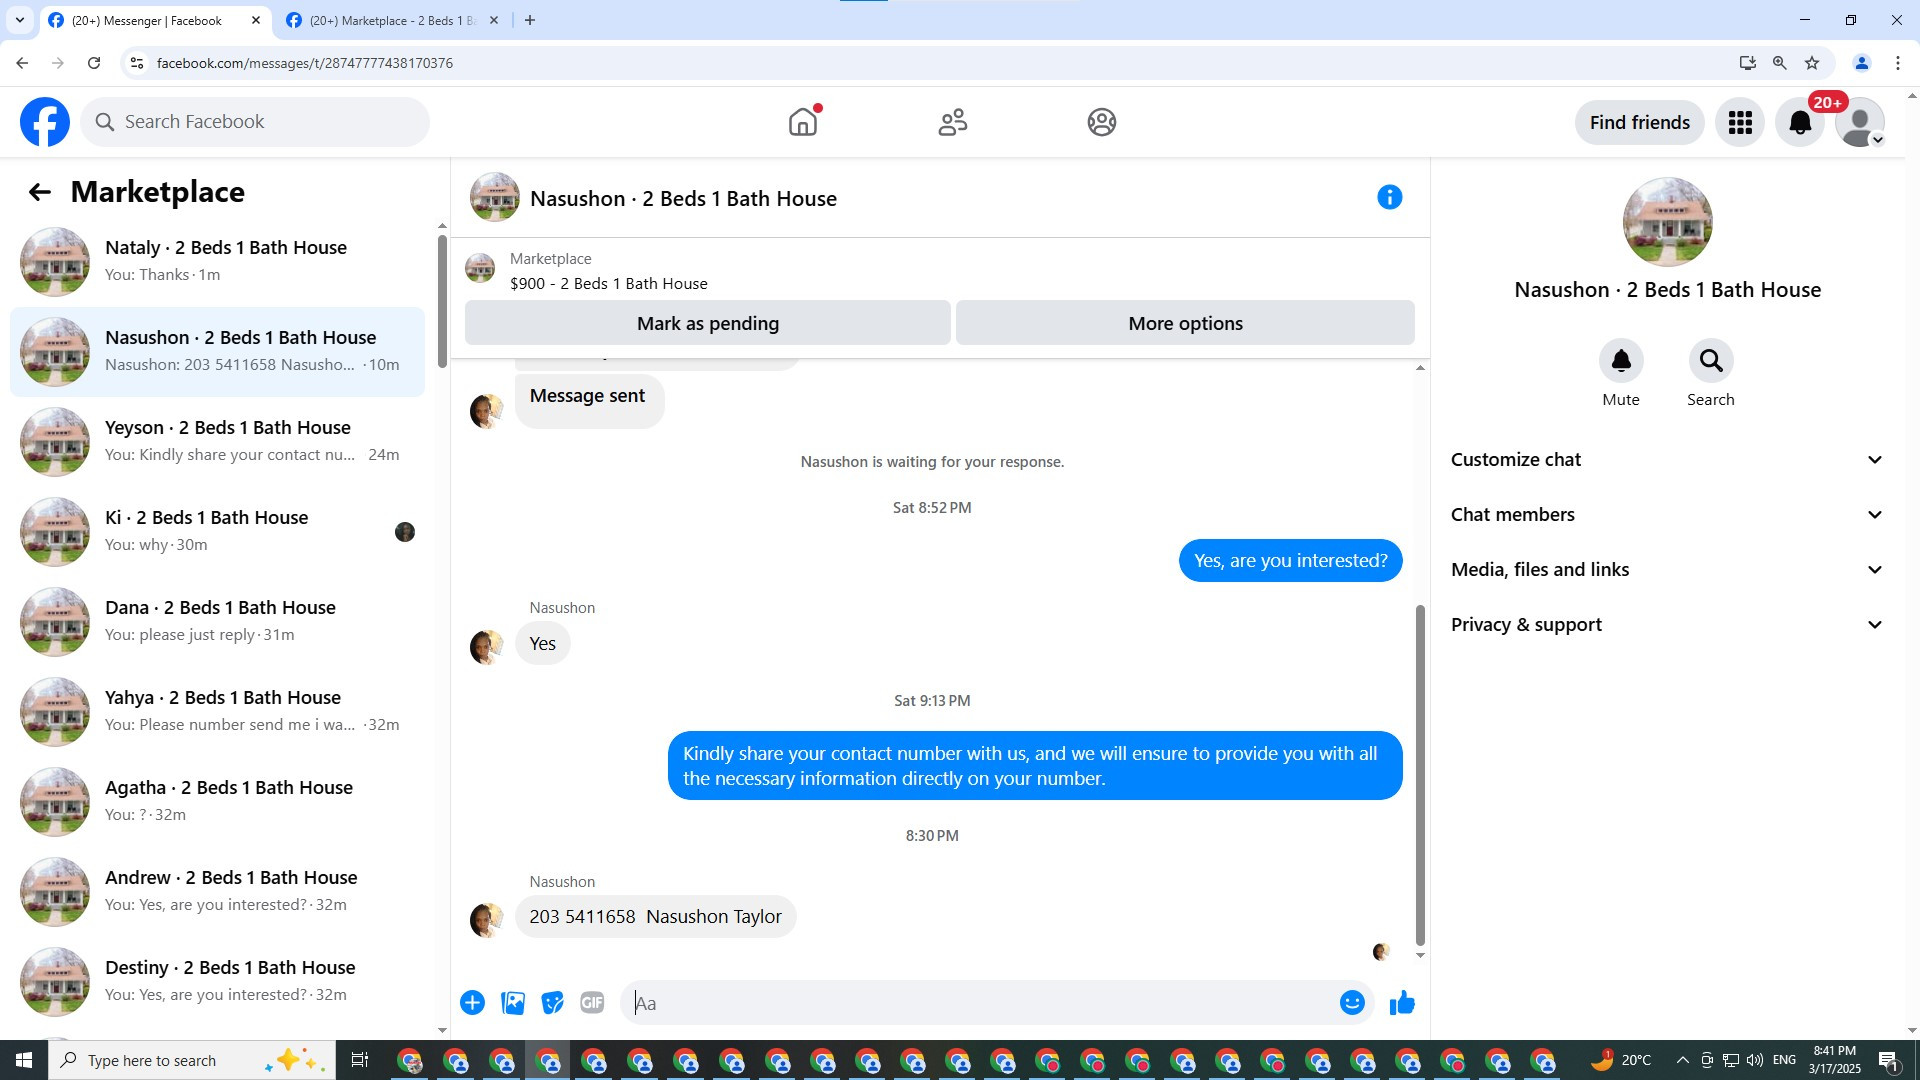Open the large listing photo in right panel
The width and height of the screenshot is (1920, 1080).
coord(1667,222)
